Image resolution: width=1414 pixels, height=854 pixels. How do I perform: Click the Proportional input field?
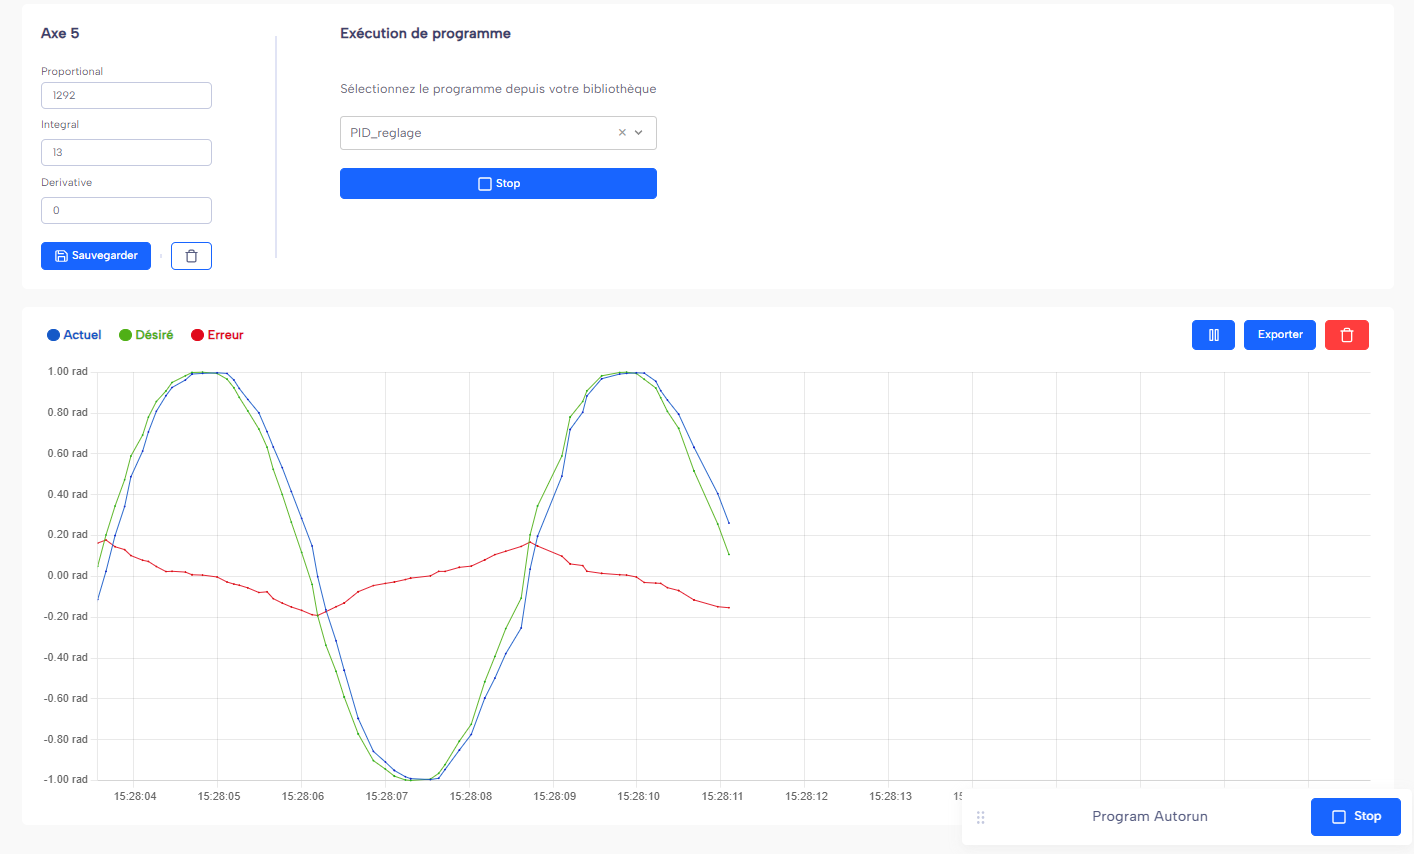[x=126, y=96]
